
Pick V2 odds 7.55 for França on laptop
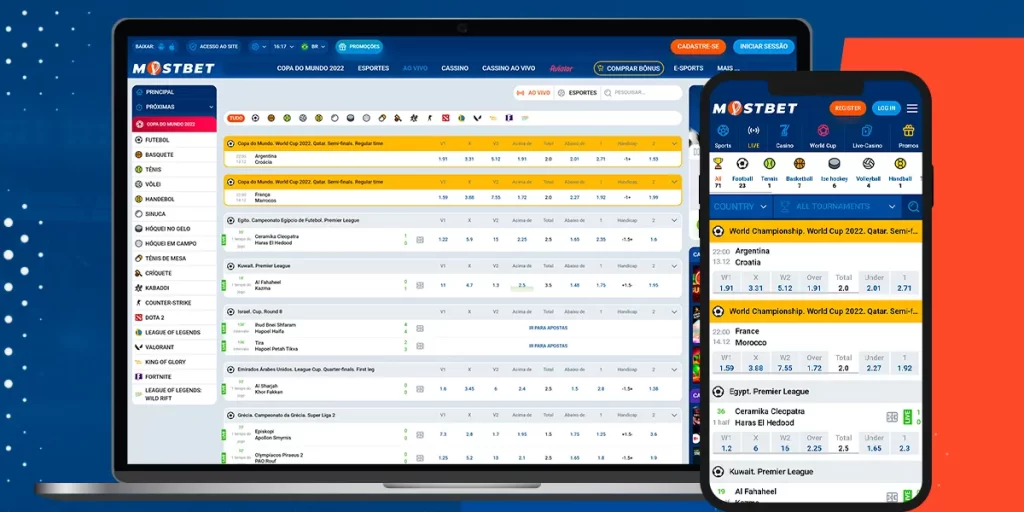[x=496, y=197]
